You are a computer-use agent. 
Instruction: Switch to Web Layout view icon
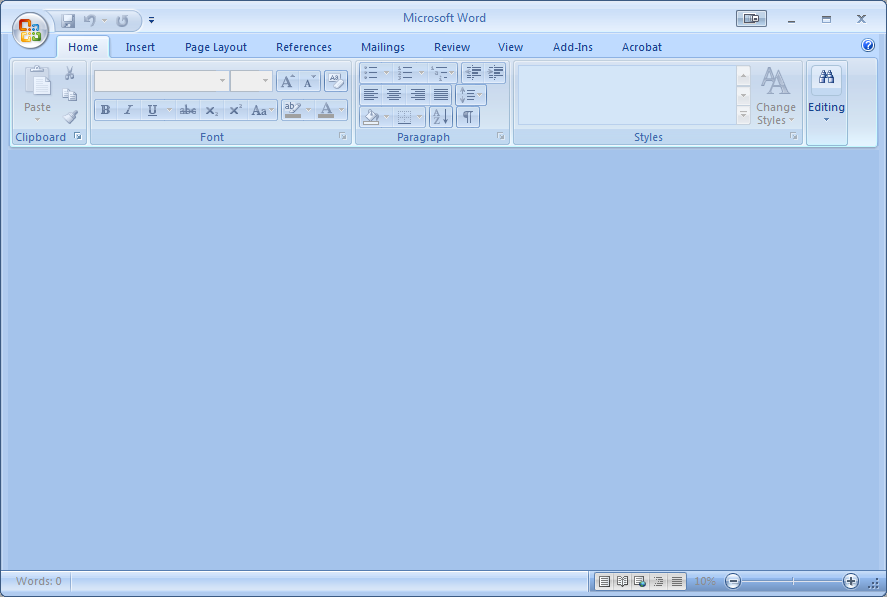(x=638, y=581)
